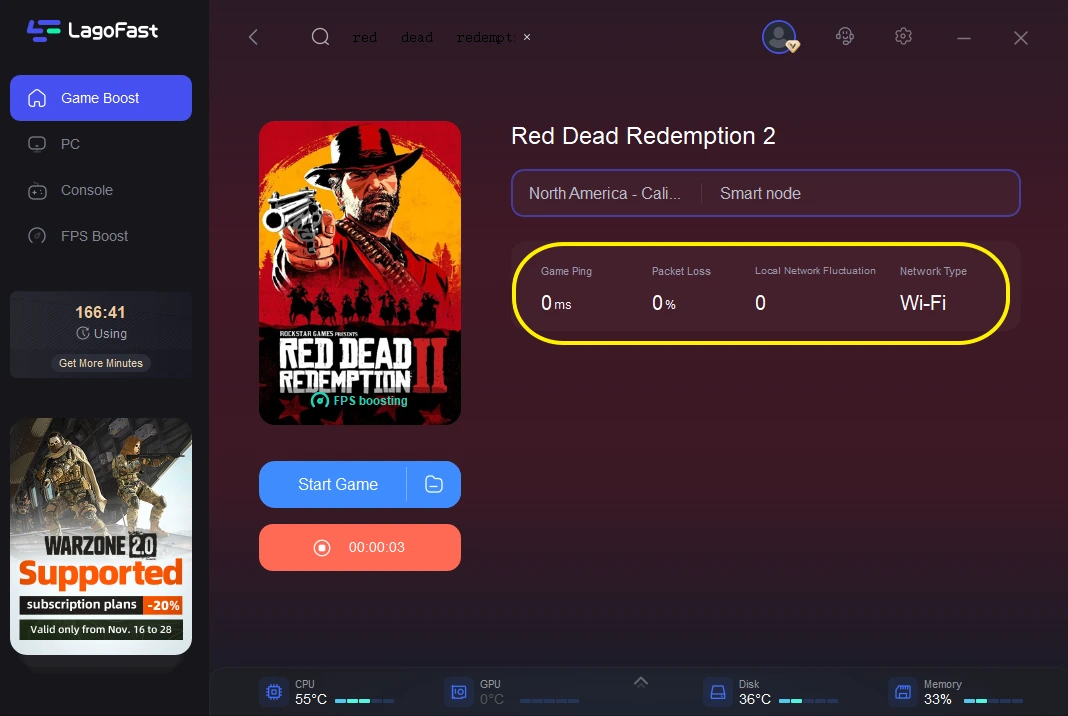This screenshot has width=1068, height=716.
Task: Click the search magnifier icon
Action: click(320, 37)
